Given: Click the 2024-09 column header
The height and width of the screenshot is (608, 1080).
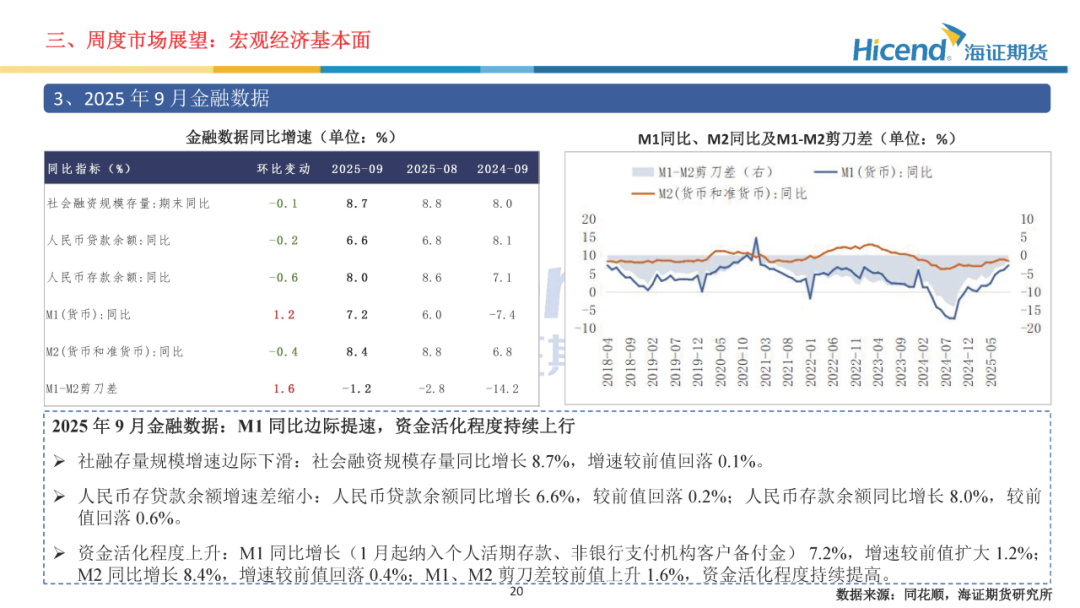Looking at the screenshot, I should [502, 169].
